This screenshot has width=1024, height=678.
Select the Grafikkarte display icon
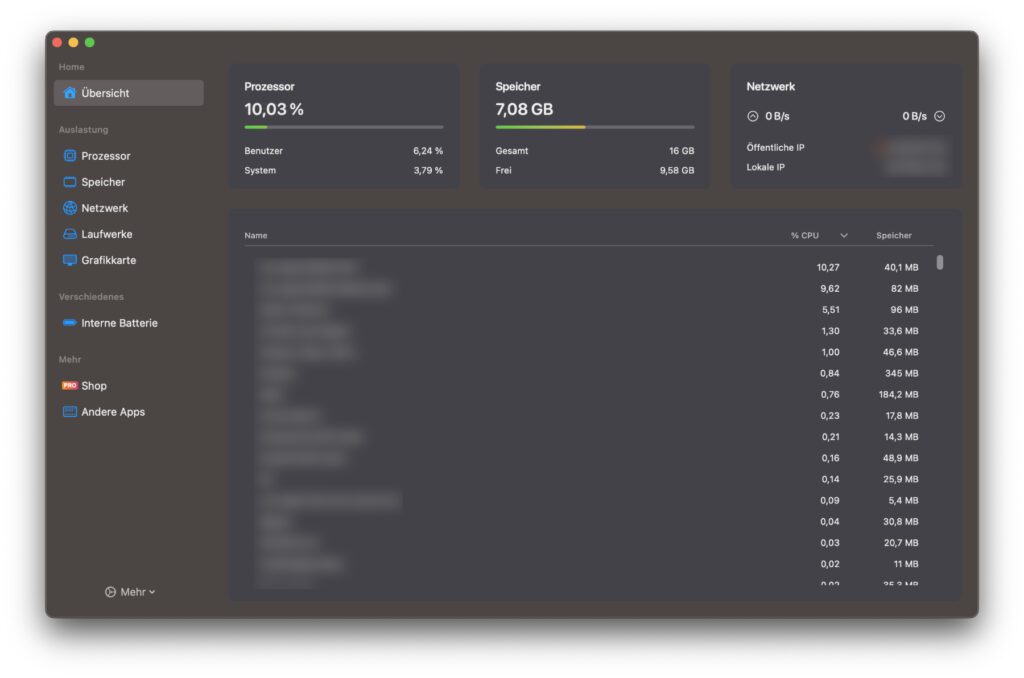coord(69,260)
